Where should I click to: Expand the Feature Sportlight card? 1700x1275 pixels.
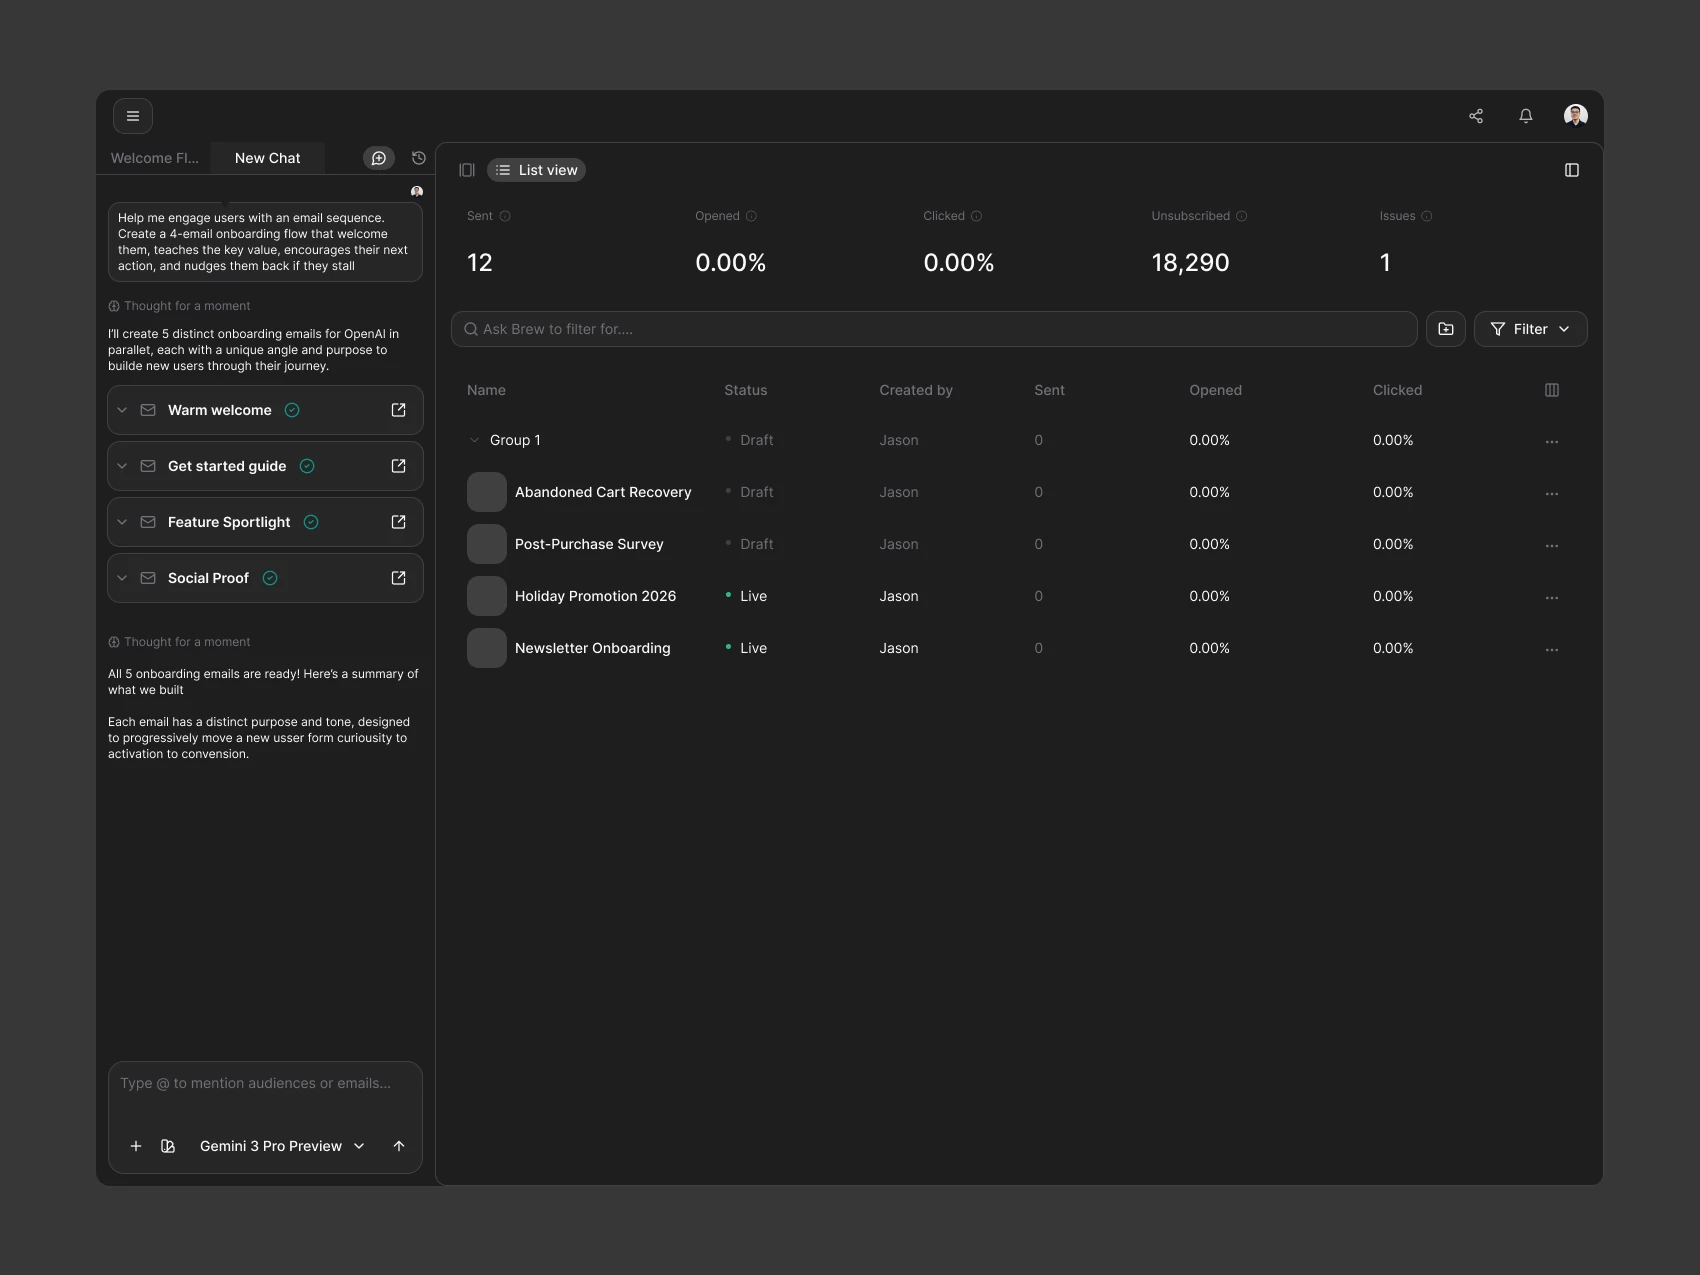(122, 522)
